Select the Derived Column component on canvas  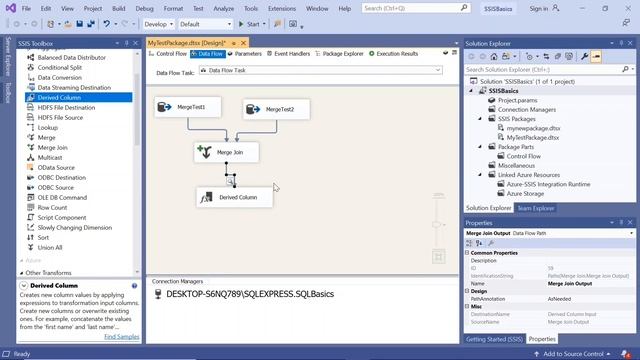click(234, 197)
